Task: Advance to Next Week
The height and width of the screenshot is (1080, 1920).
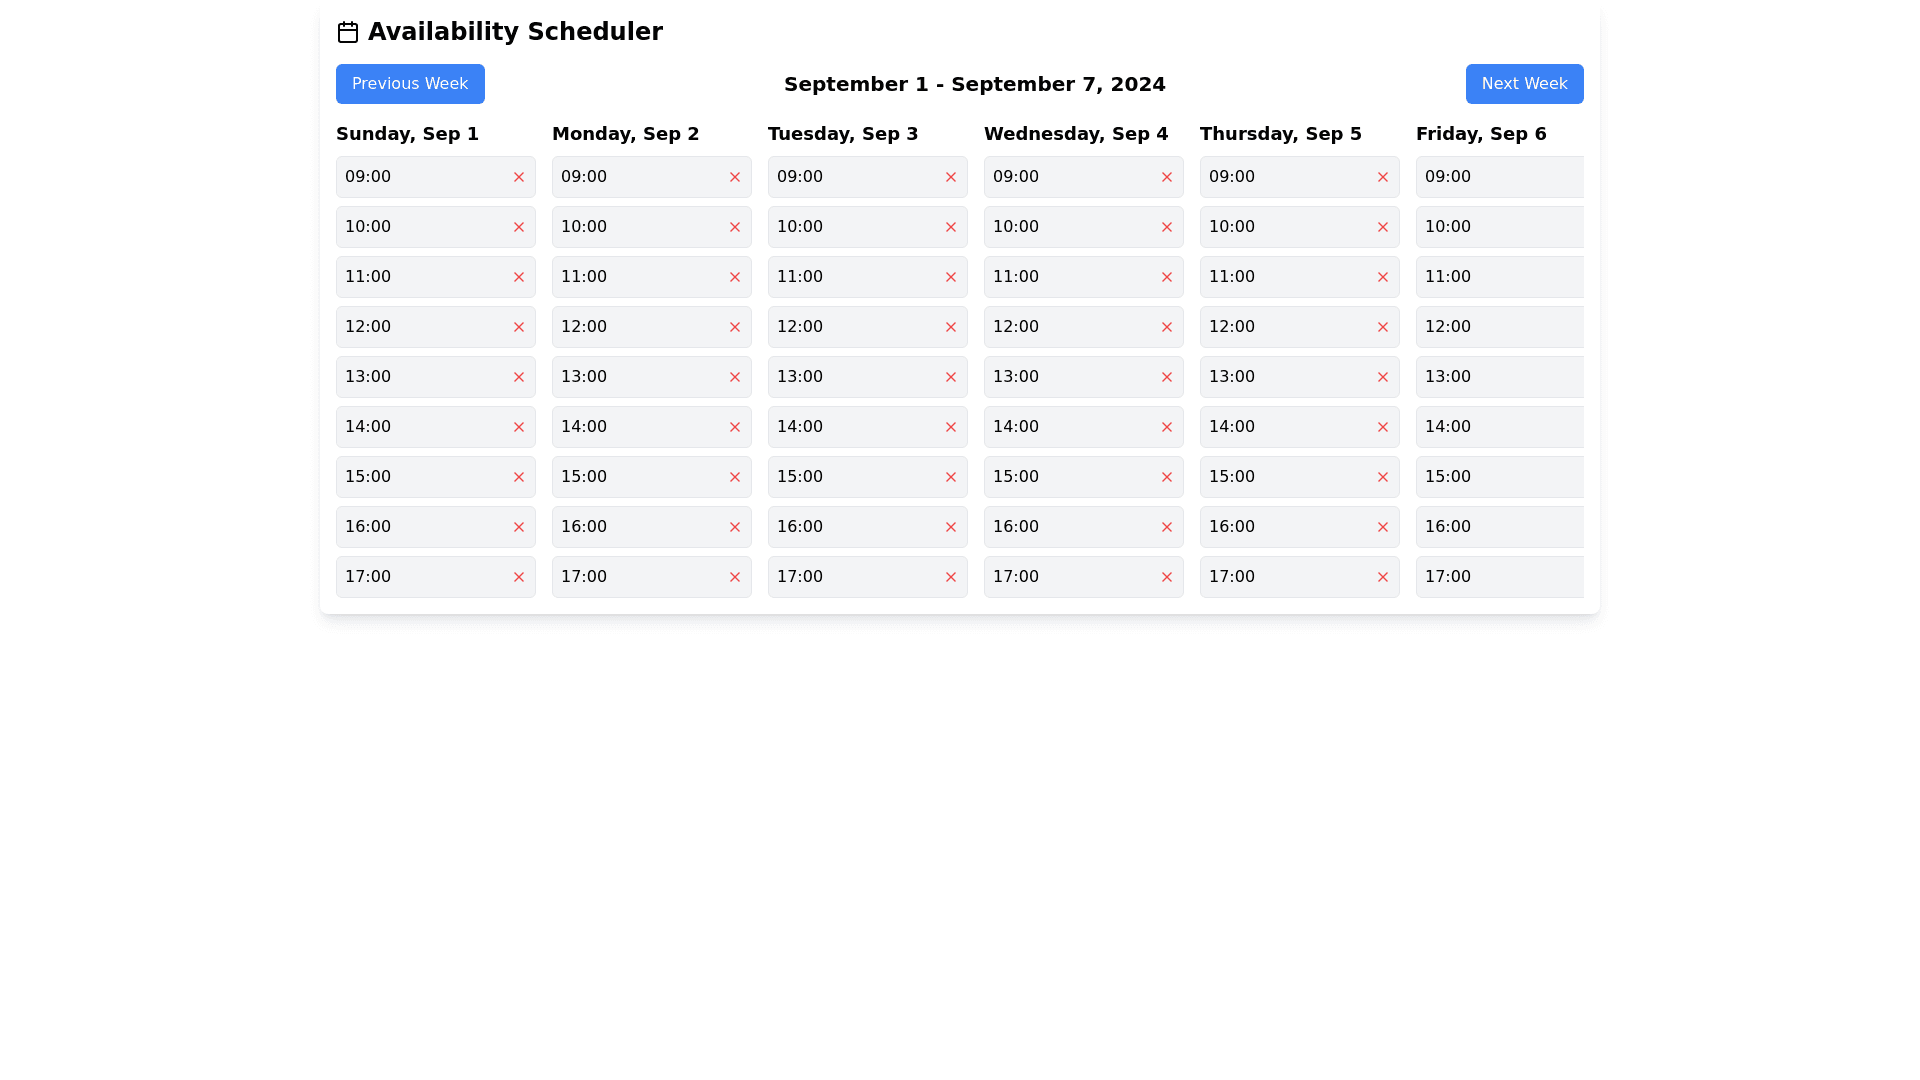Action: 1524,84
